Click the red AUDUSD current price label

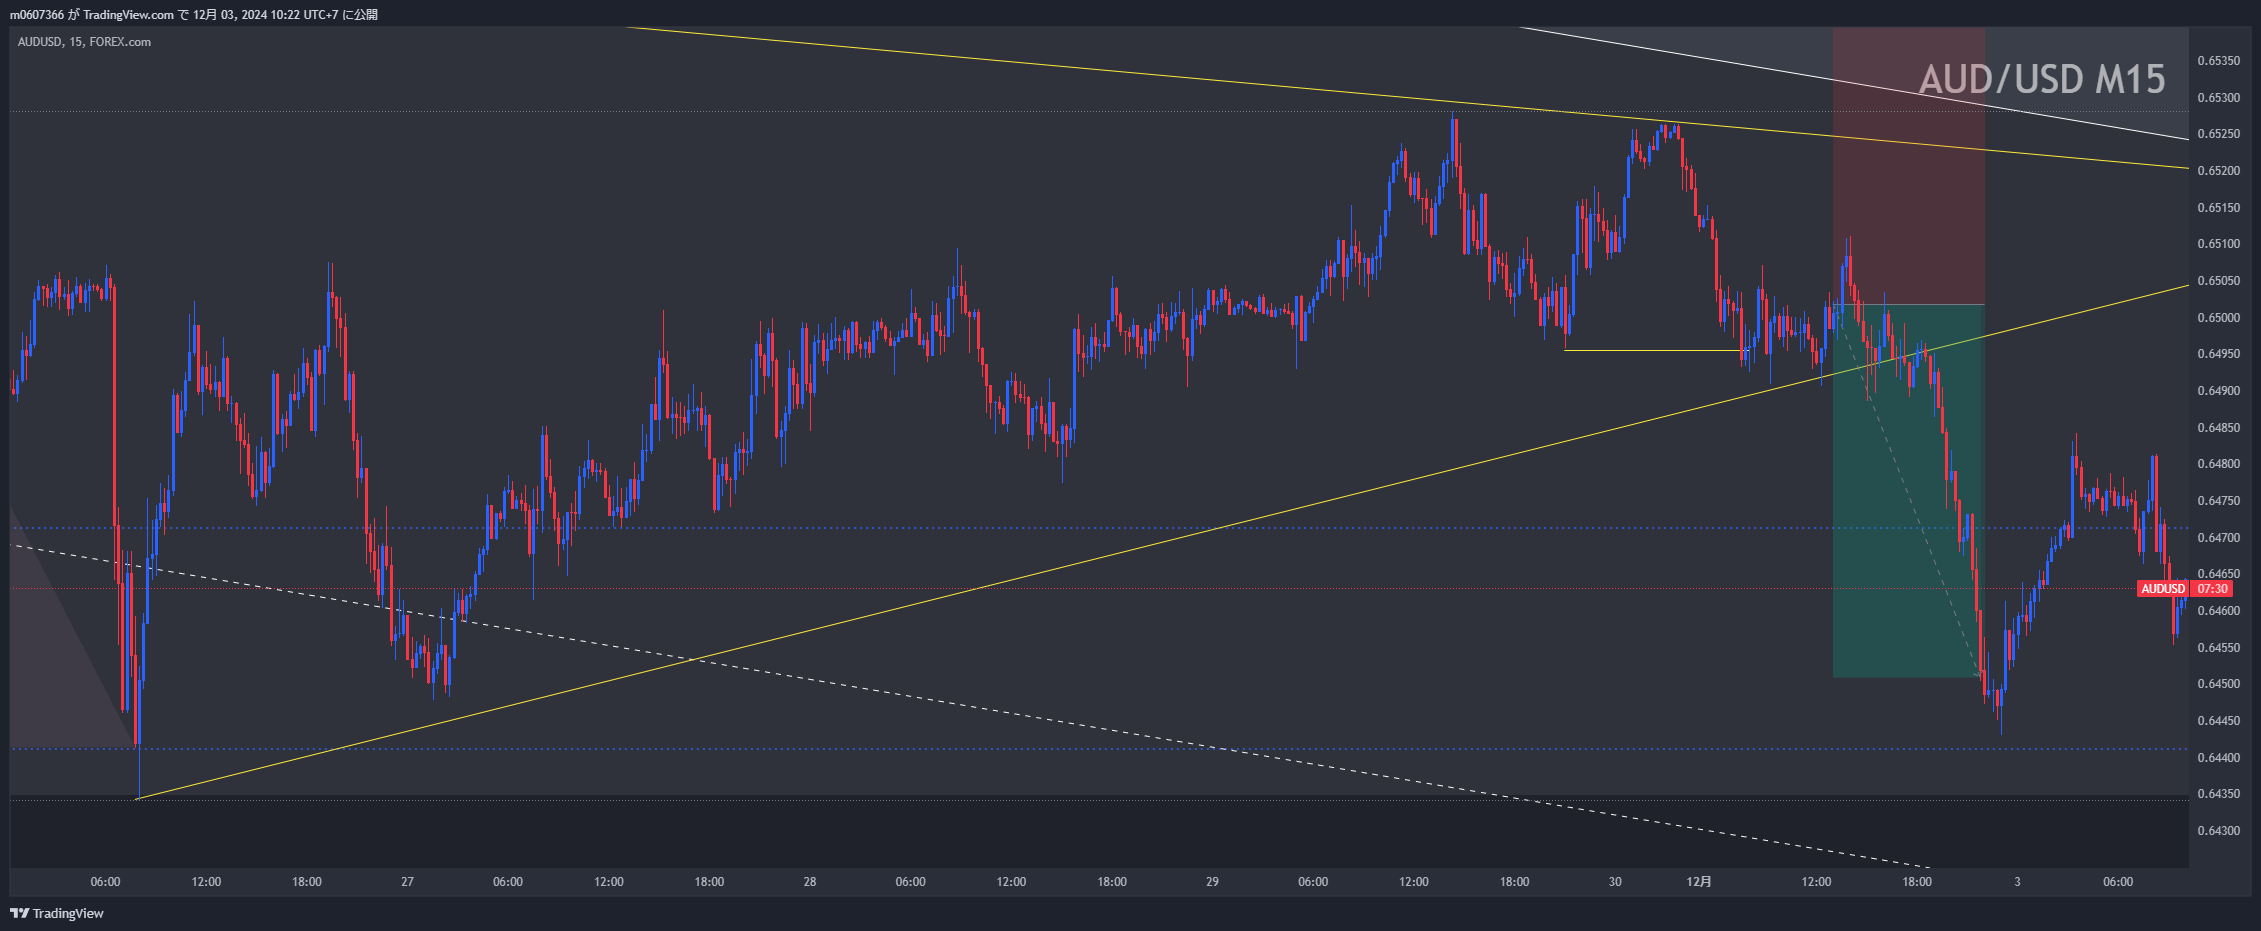2162,589
